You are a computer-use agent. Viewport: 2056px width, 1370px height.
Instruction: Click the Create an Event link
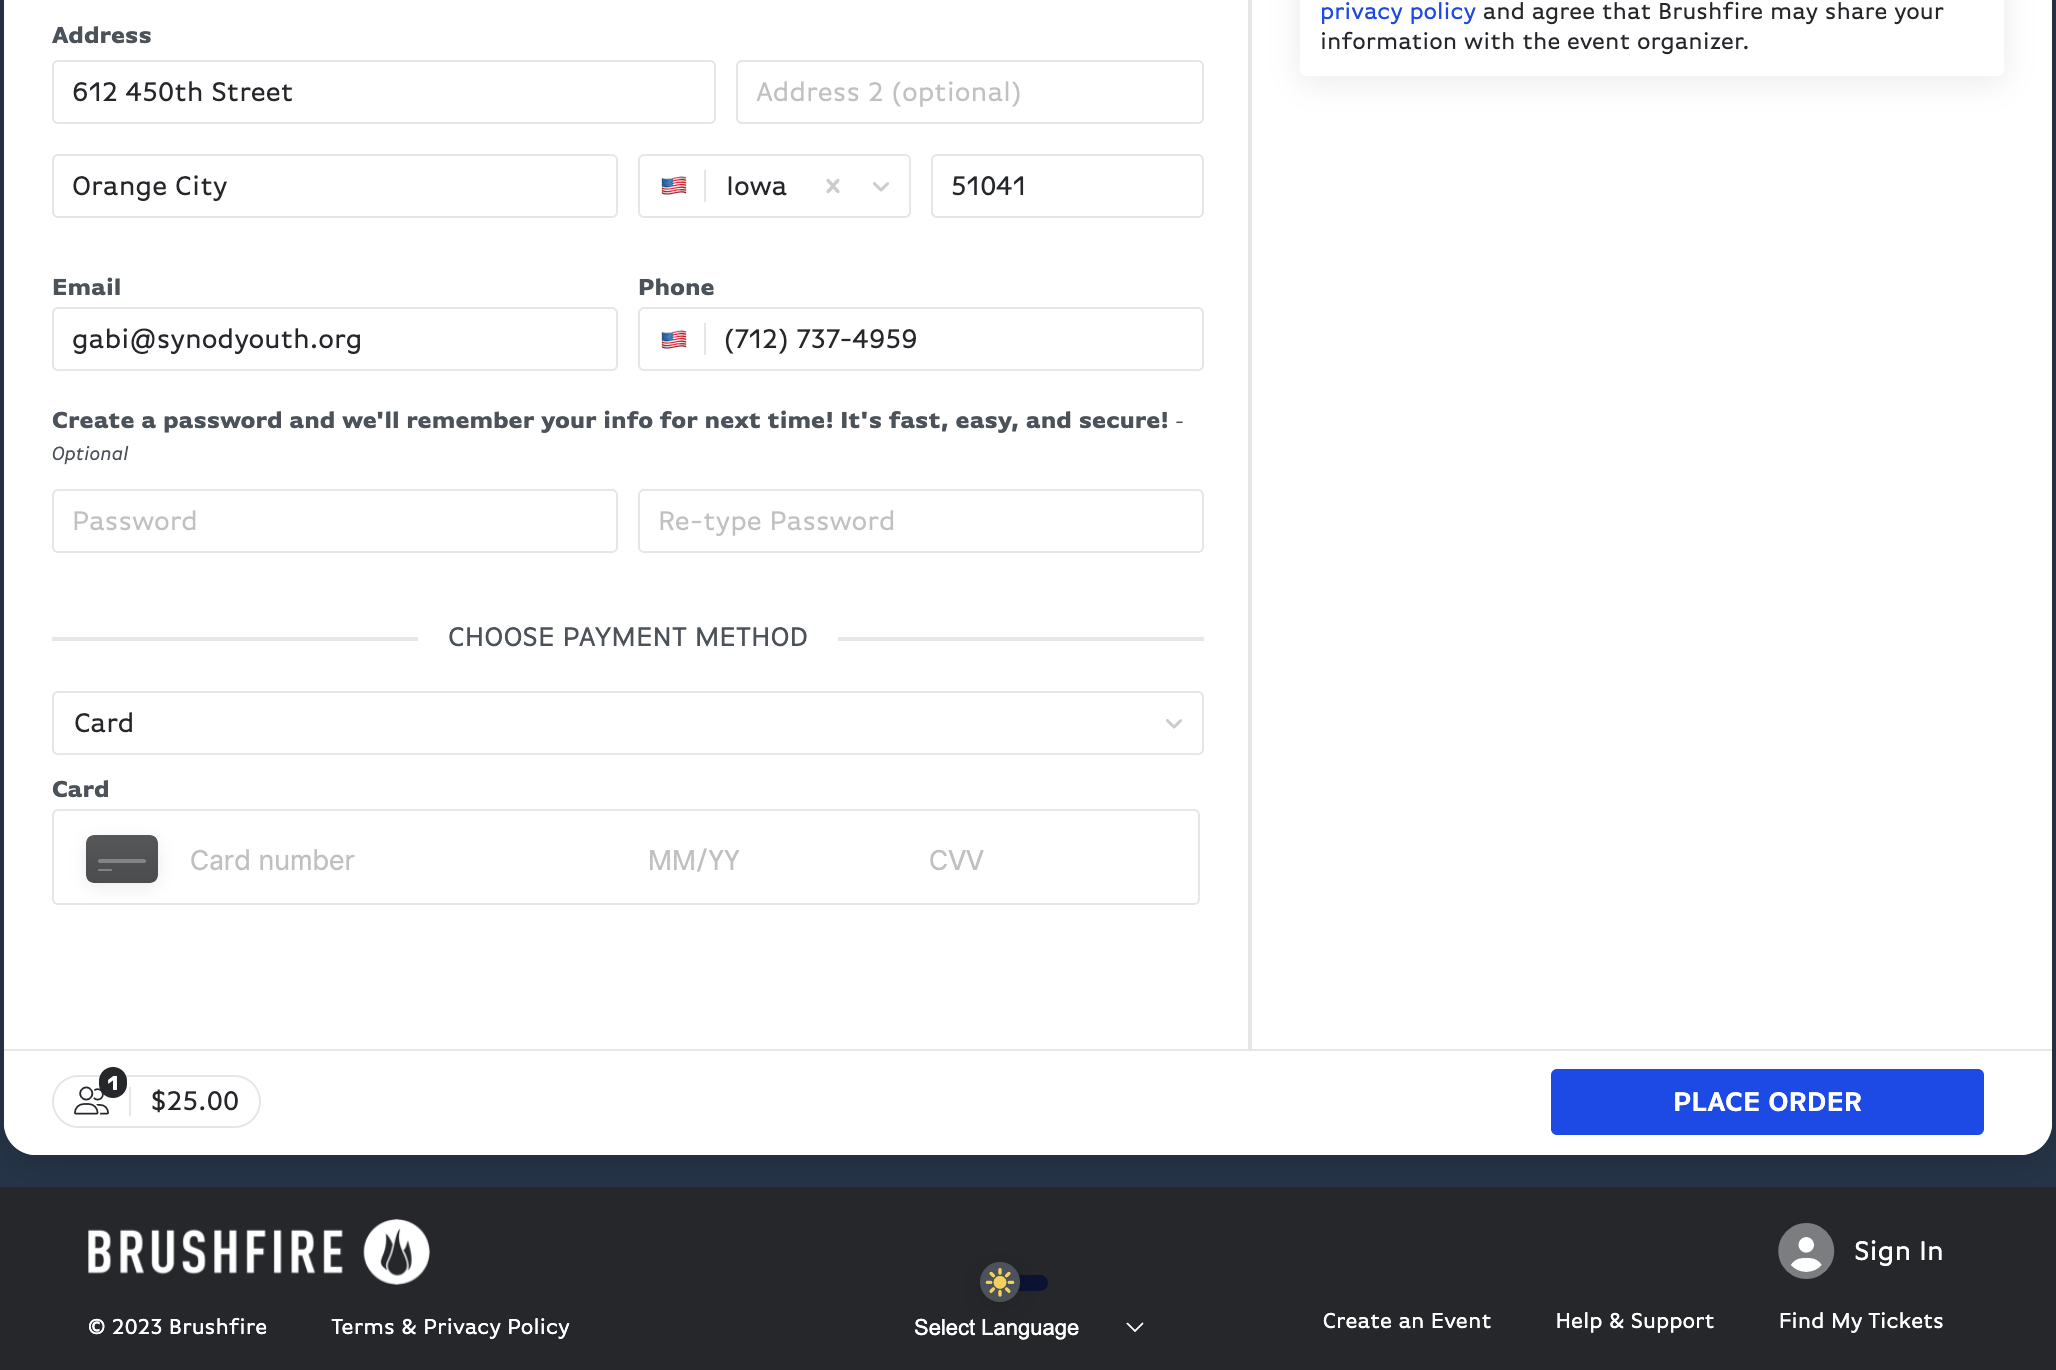point(1406,1321)
